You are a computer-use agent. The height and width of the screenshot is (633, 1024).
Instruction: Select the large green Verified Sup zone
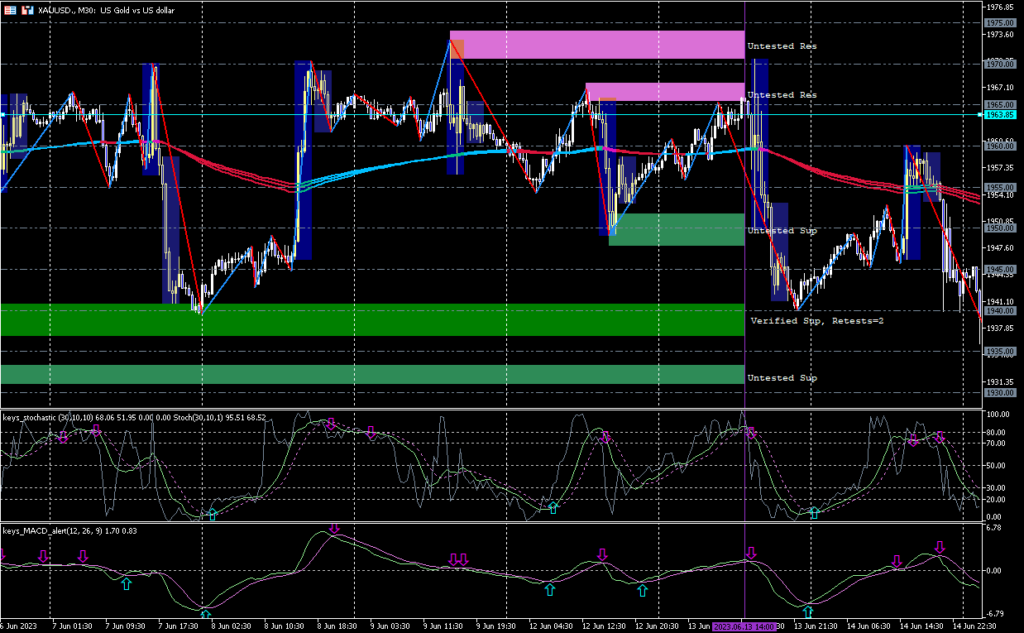click(x=372, y=320)
